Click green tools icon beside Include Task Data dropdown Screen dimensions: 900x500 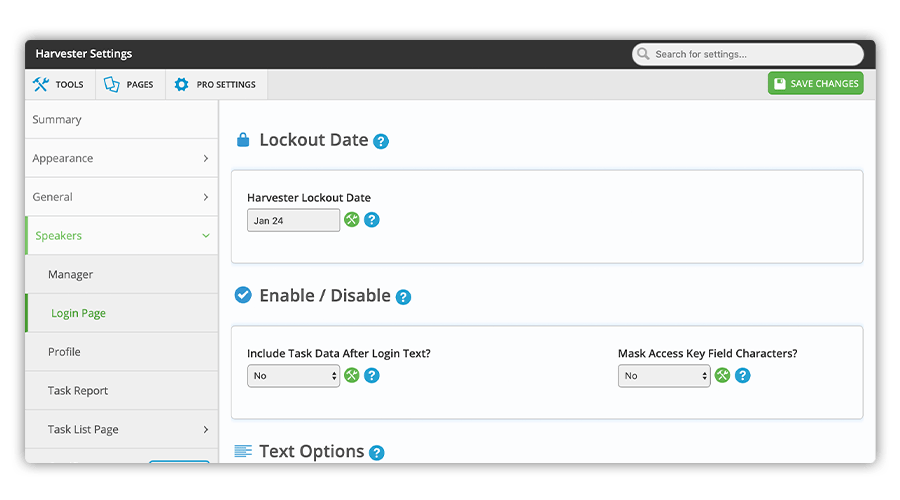(x=351, y=375)
